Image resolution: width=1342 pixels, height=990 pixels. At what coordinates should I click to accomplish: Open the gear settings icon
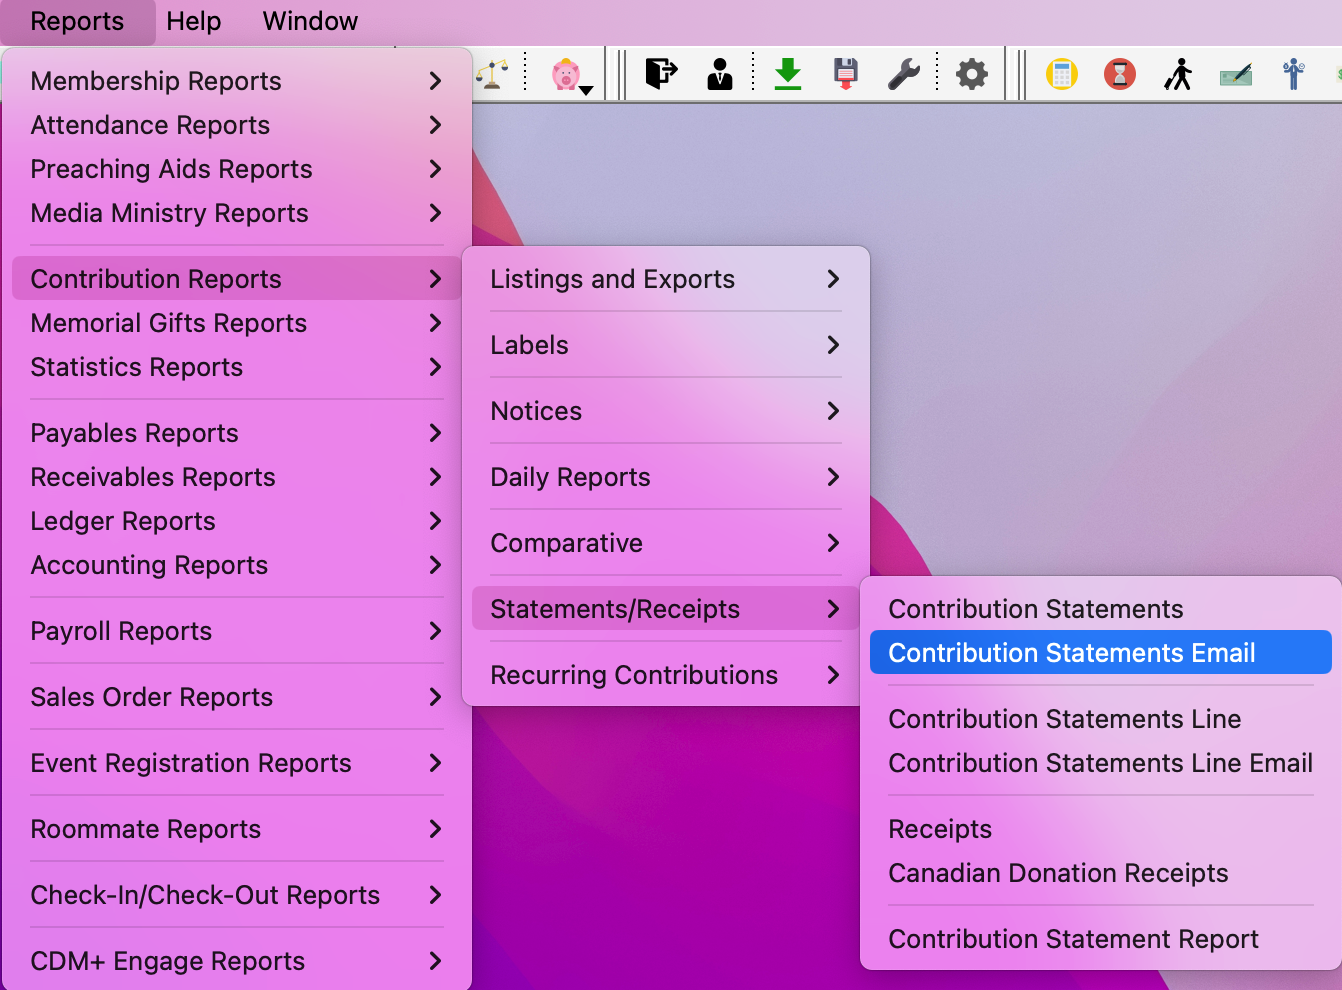point(971,73)
